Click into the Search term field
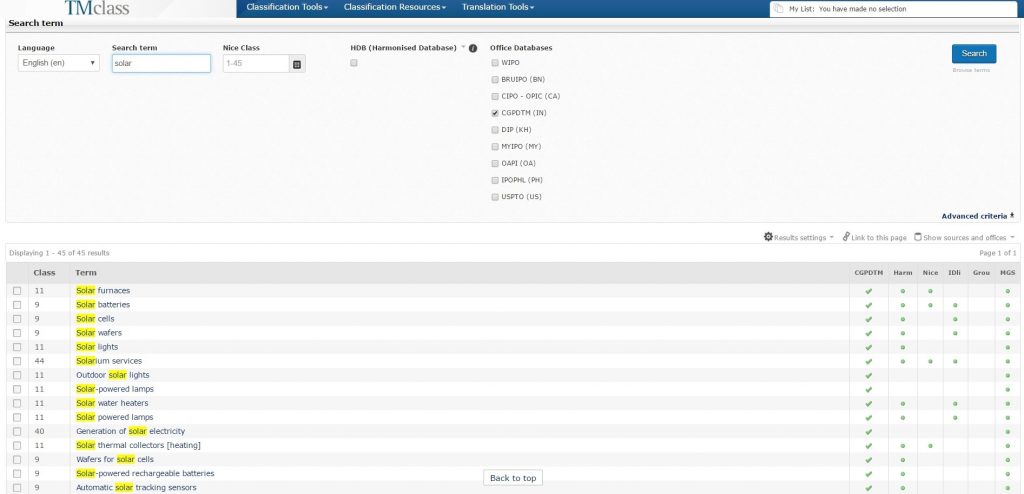 click(161, 63)
